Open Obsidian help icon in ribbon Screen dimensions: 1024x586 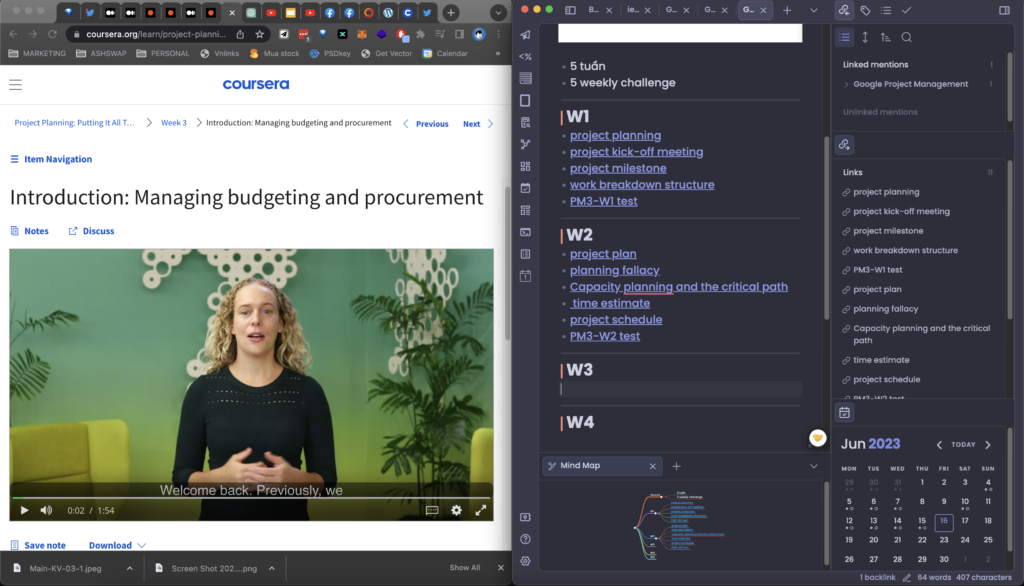[525, 539]
